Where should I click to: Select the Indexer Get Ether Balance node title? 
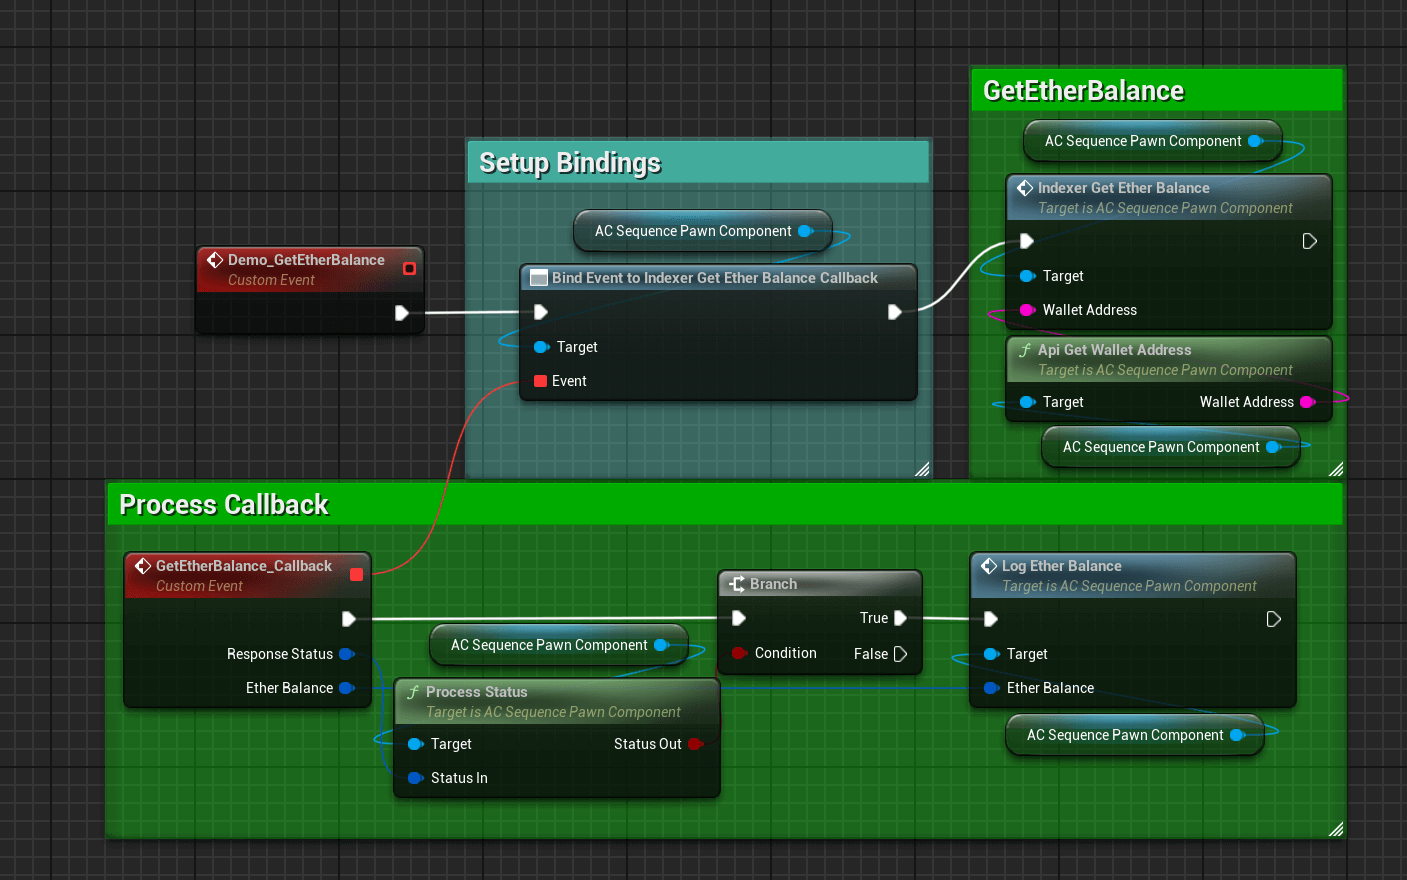1124,188
